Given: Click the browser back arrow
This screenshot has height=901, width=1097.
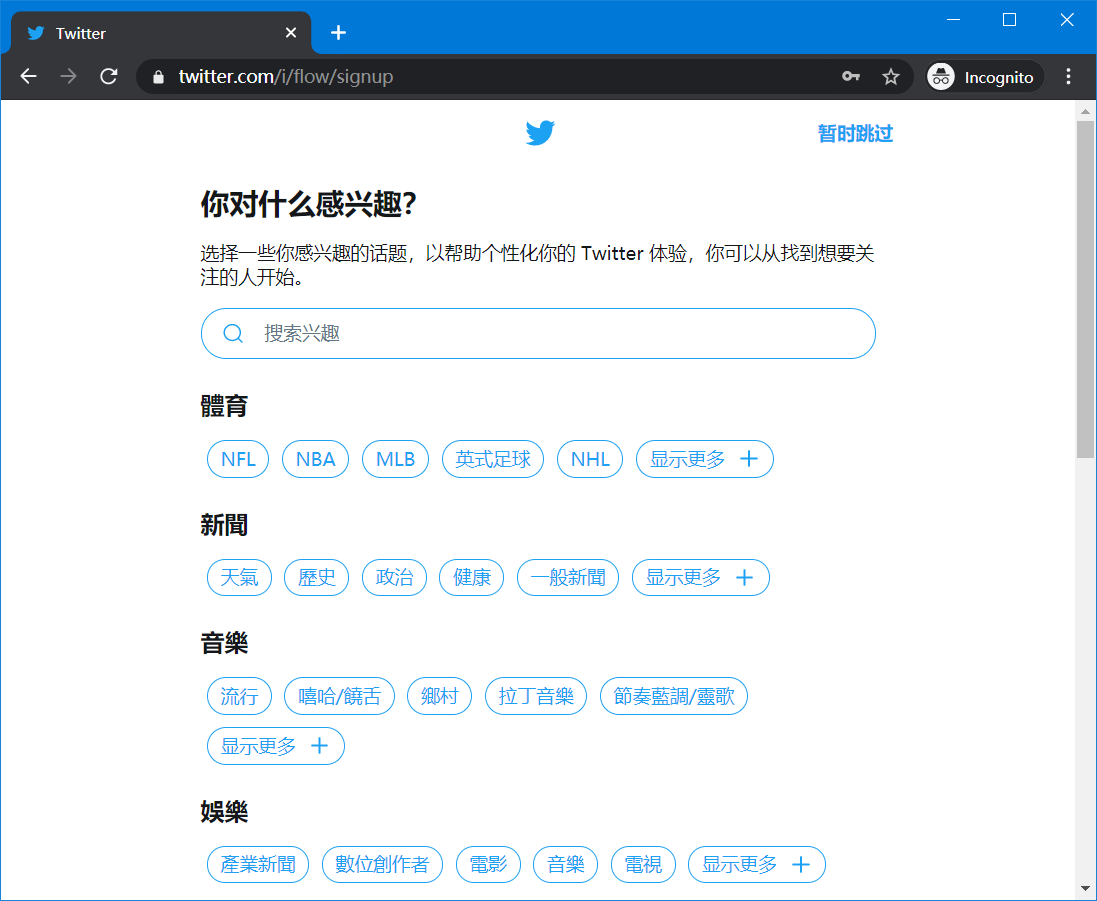Looking at the screenshot, I should [x=29, y=76].
